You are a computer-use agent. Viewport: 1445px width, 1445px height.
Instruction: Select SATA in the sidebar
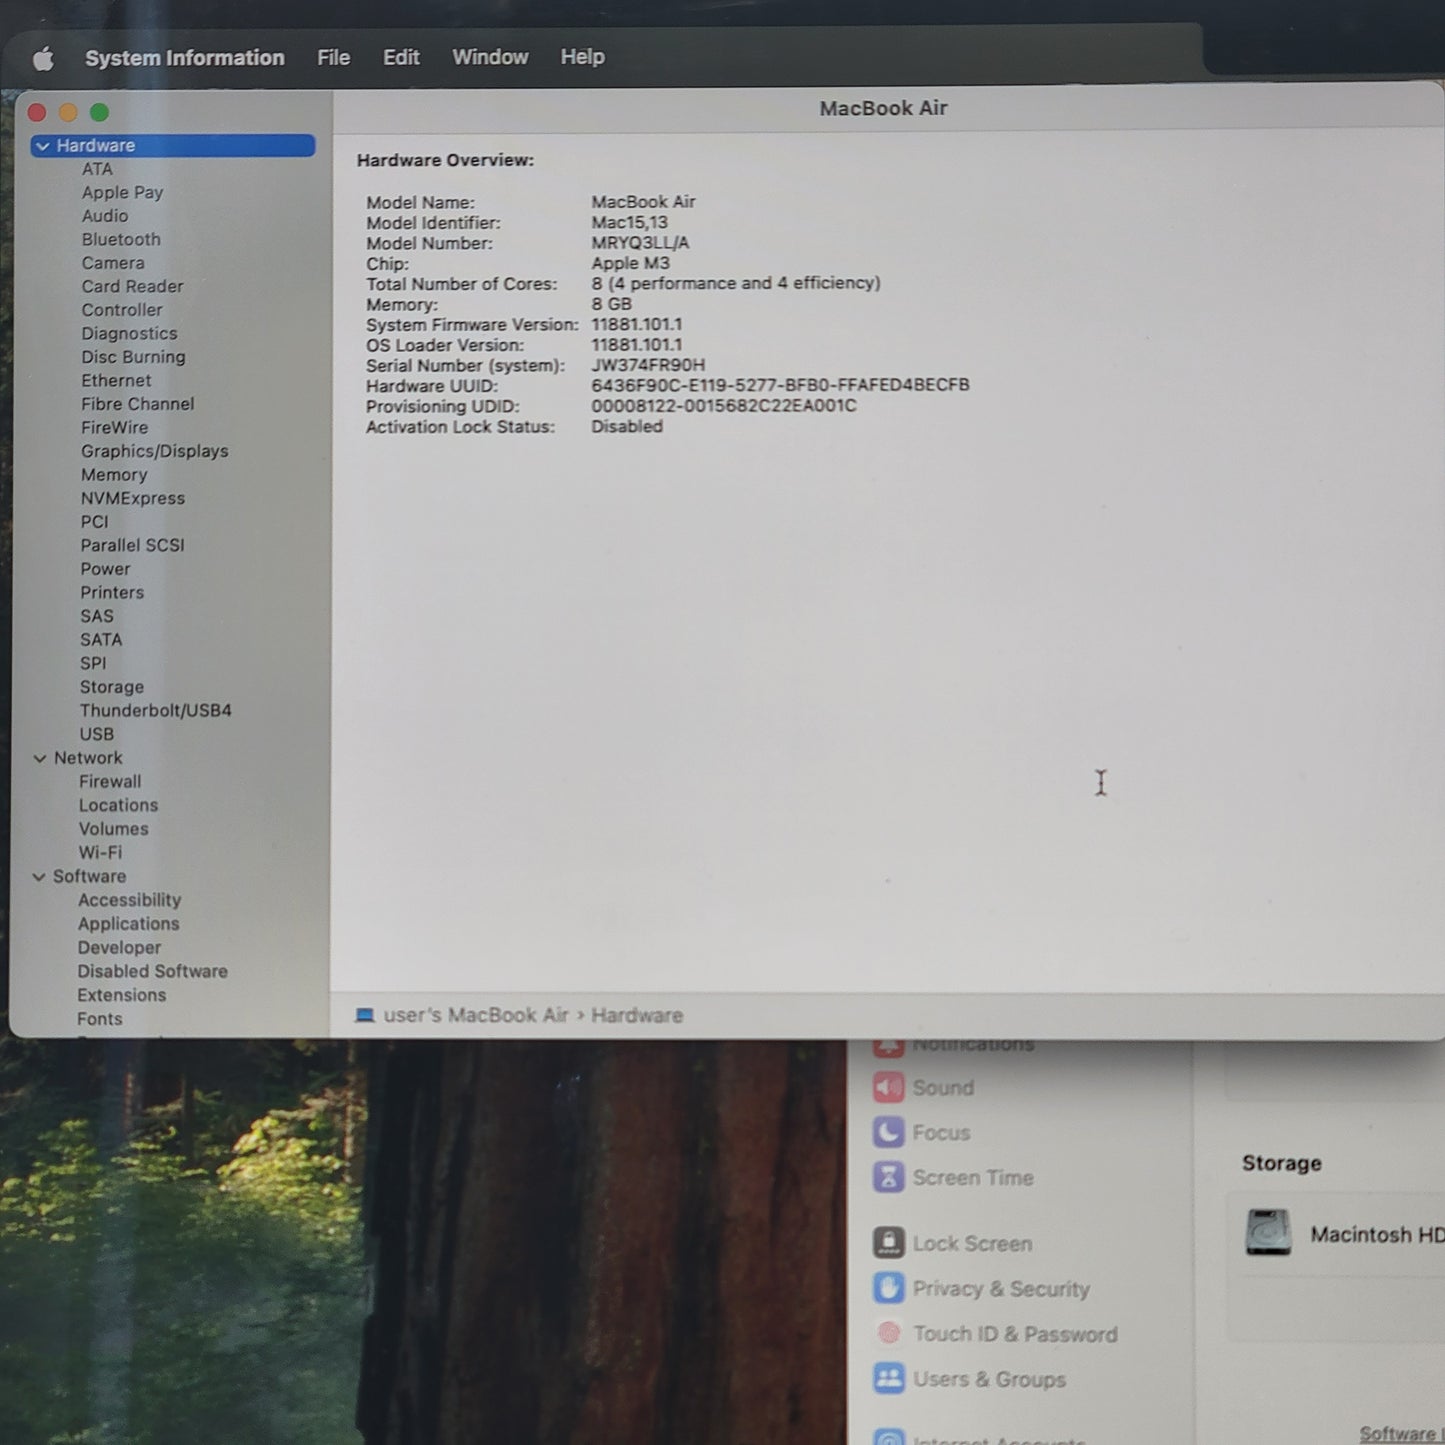[101, 640]
